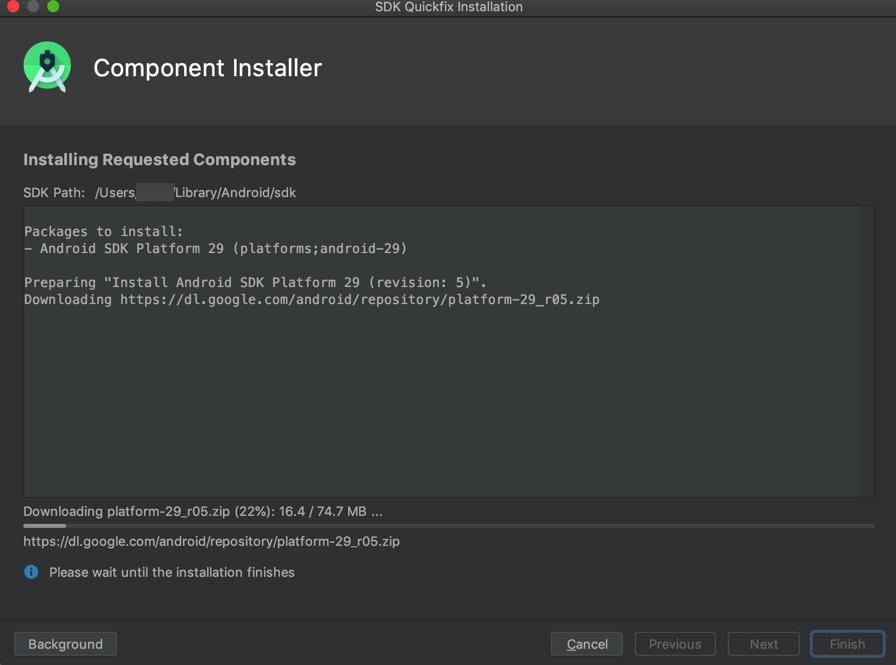Minimize the installer window
This screenshot has width=896, height=665.
(33, 6)
